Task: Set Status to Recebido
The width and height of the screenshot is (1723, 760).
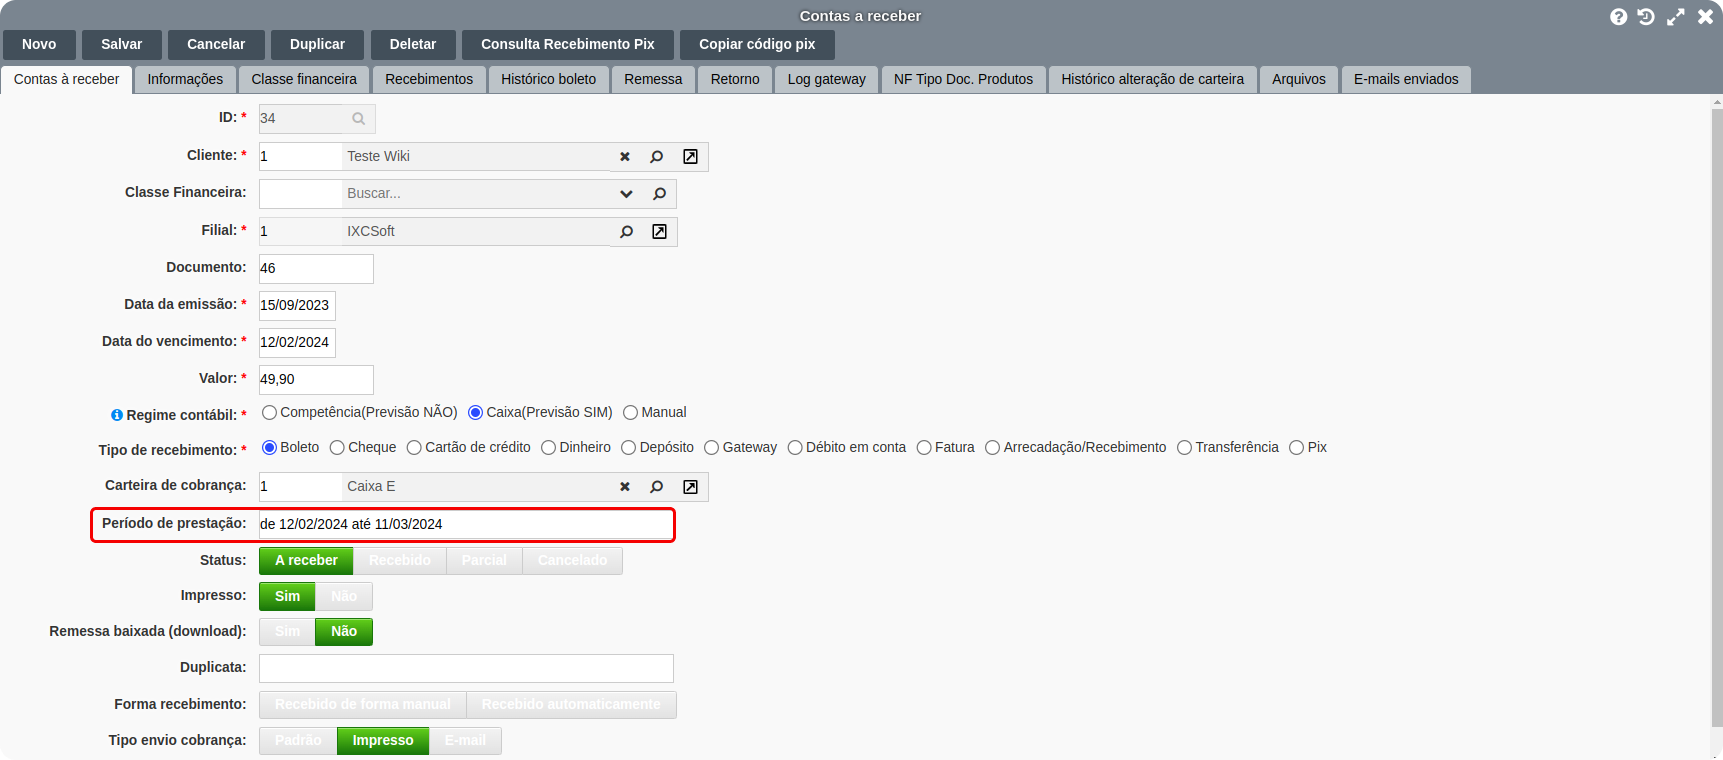Action: 400,561
